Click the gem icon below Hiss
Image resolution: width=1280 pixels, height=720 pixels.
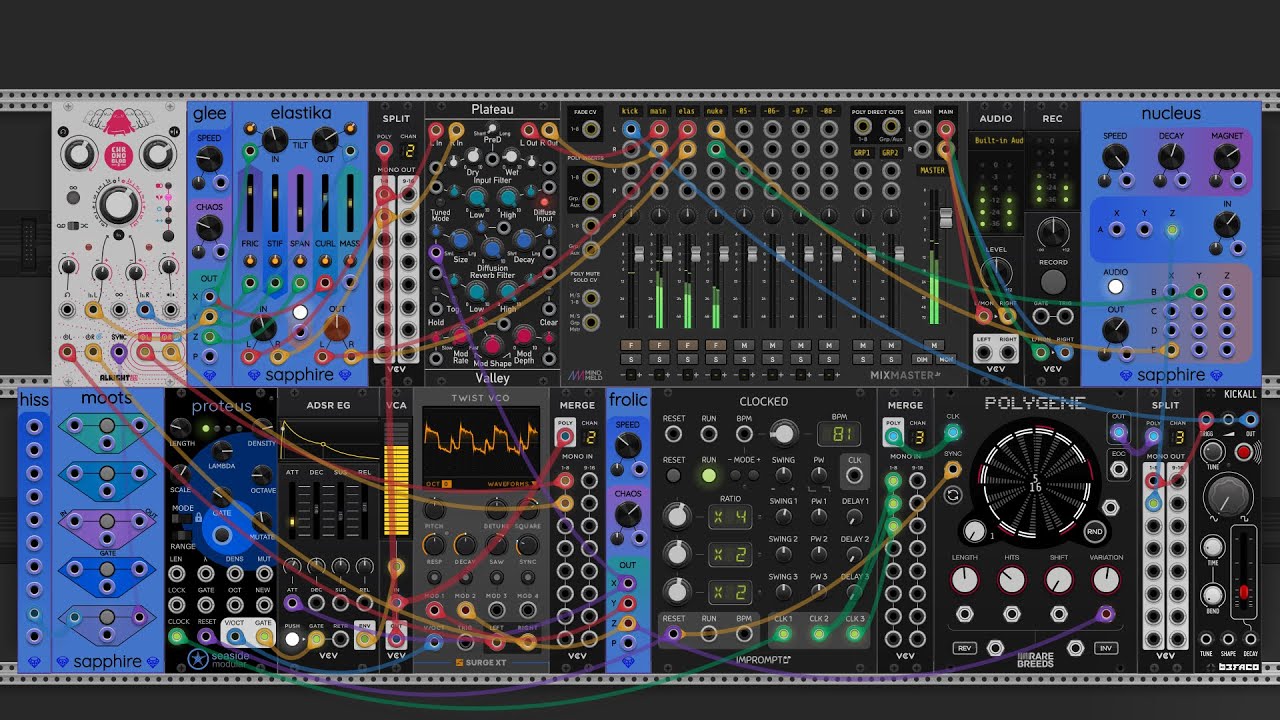(33, 662)
